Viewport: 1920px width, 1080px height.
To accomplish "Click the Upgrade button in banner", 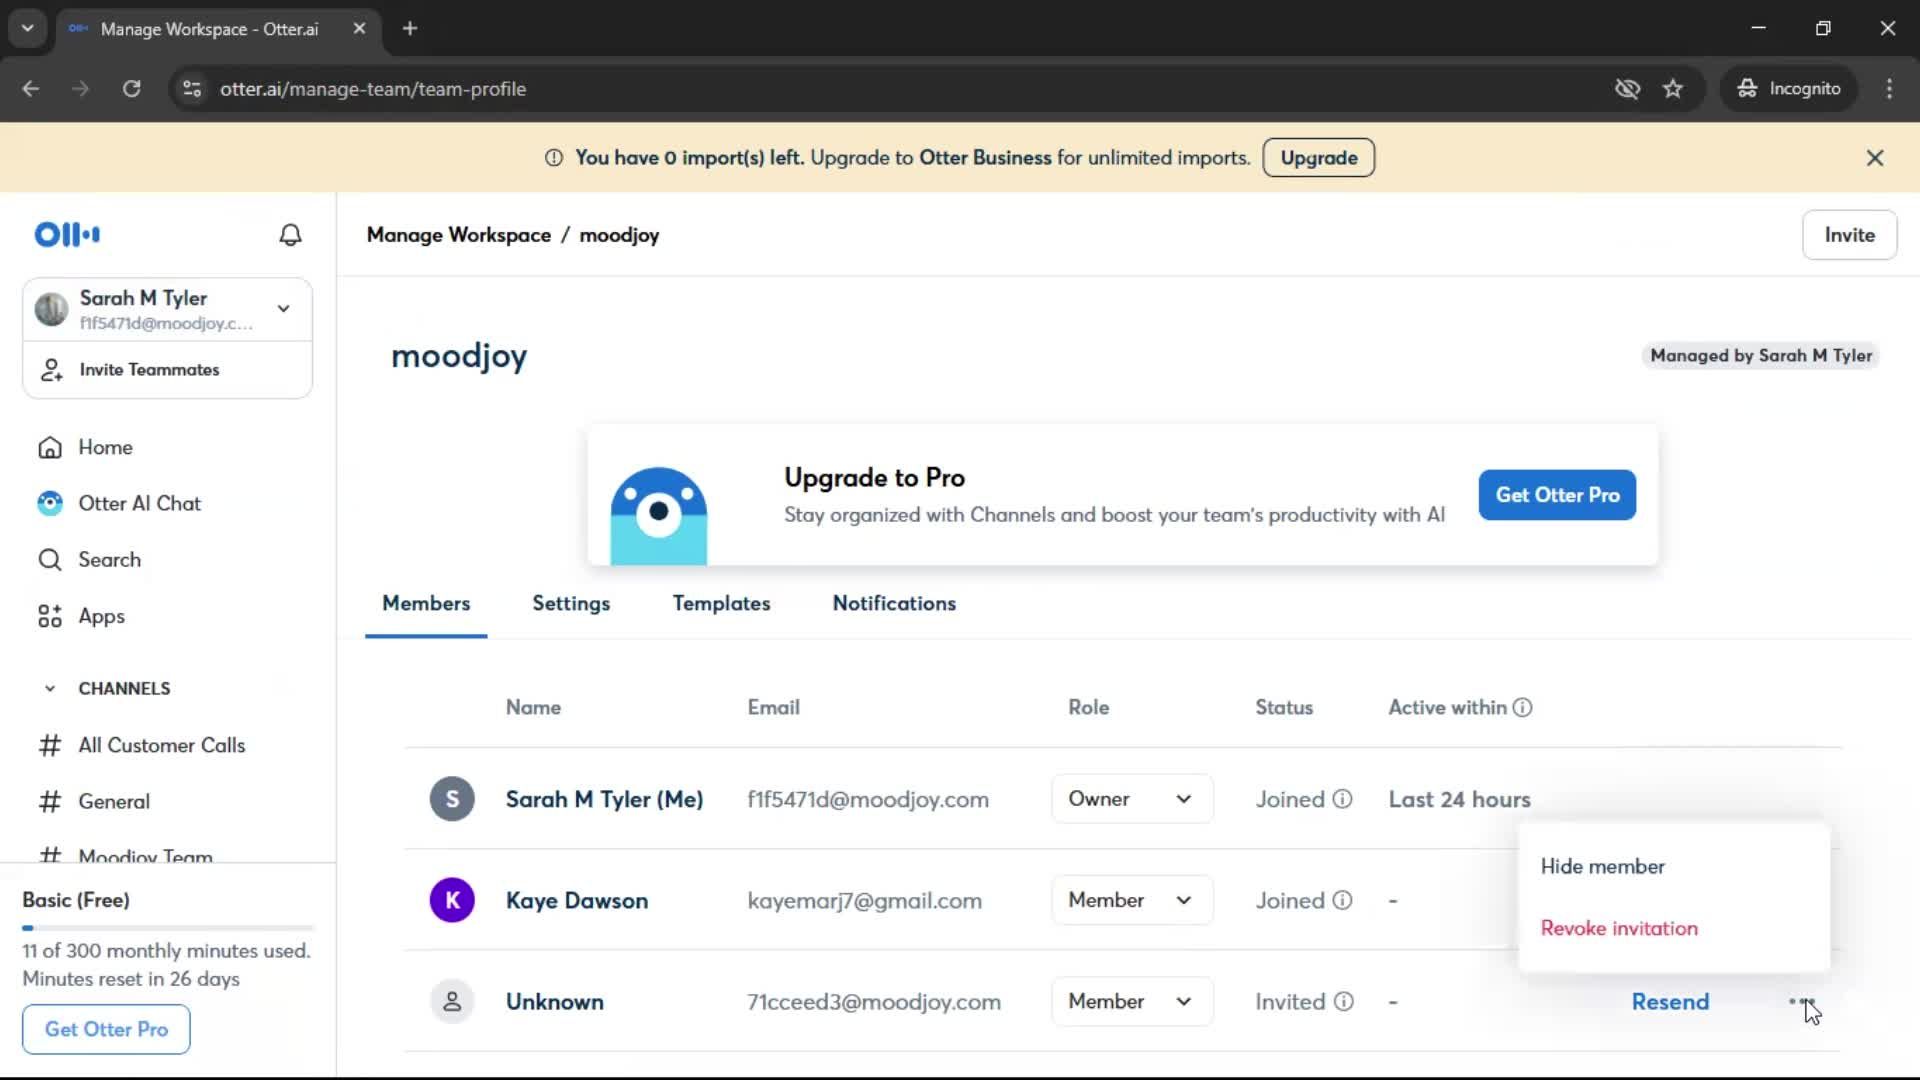I will [1318, 158].
